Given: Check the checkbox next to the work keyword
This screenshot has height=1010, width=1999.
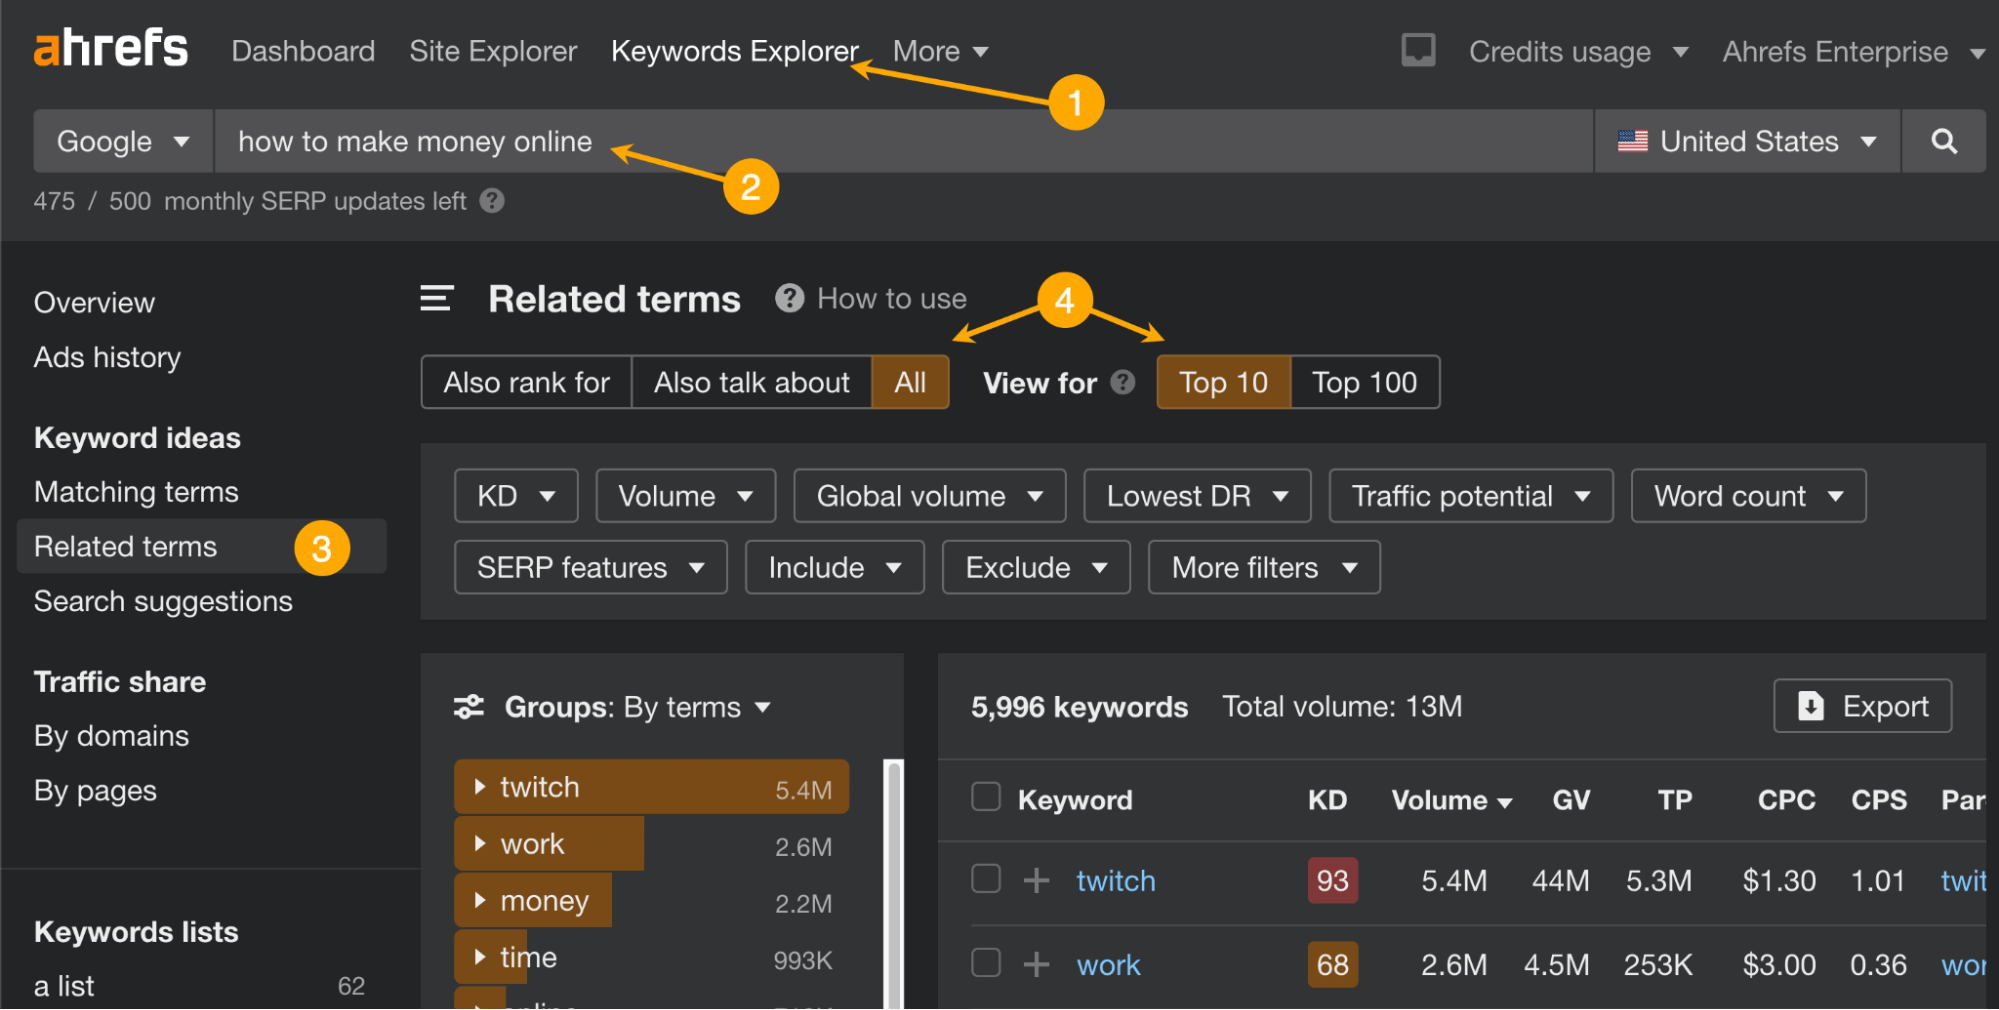Looking at the screenshot, I should [985, 963].
